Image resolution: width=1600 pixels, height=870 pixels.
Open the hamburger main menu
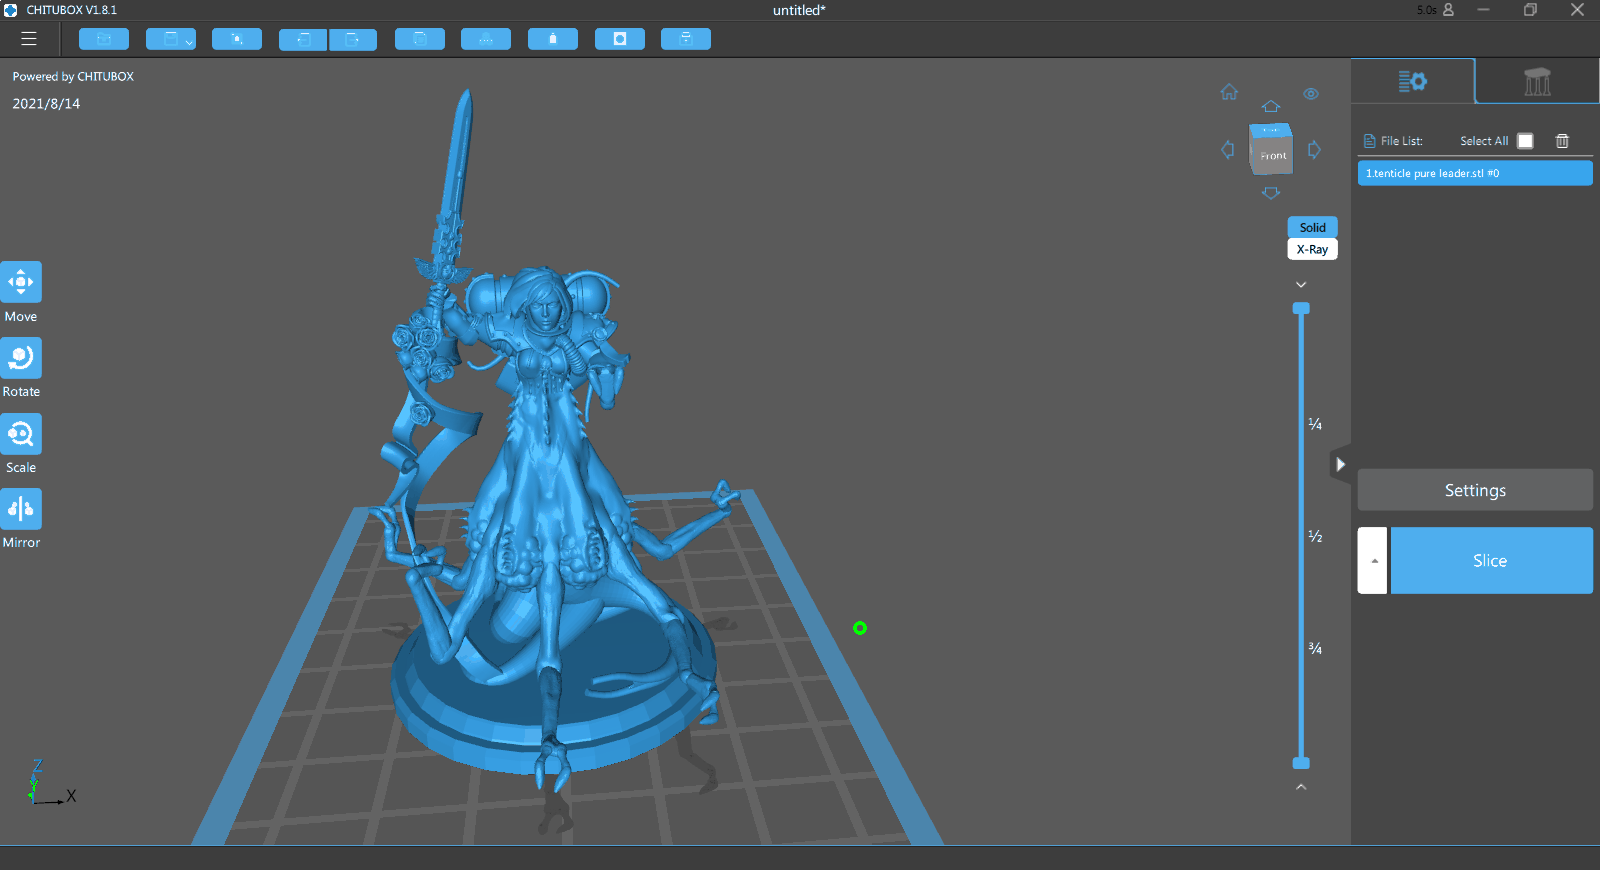click(29, 39)
